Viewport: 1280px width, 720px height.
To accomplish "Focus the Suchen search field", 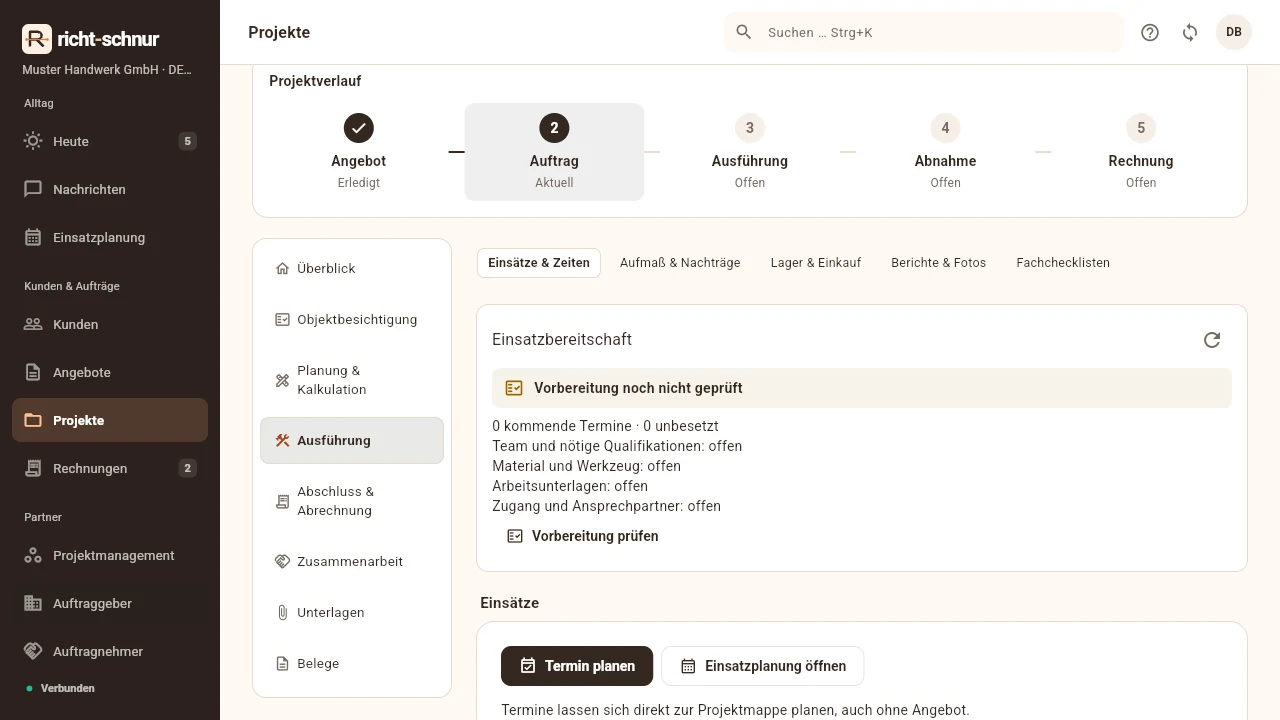I will tap(924, 32).
